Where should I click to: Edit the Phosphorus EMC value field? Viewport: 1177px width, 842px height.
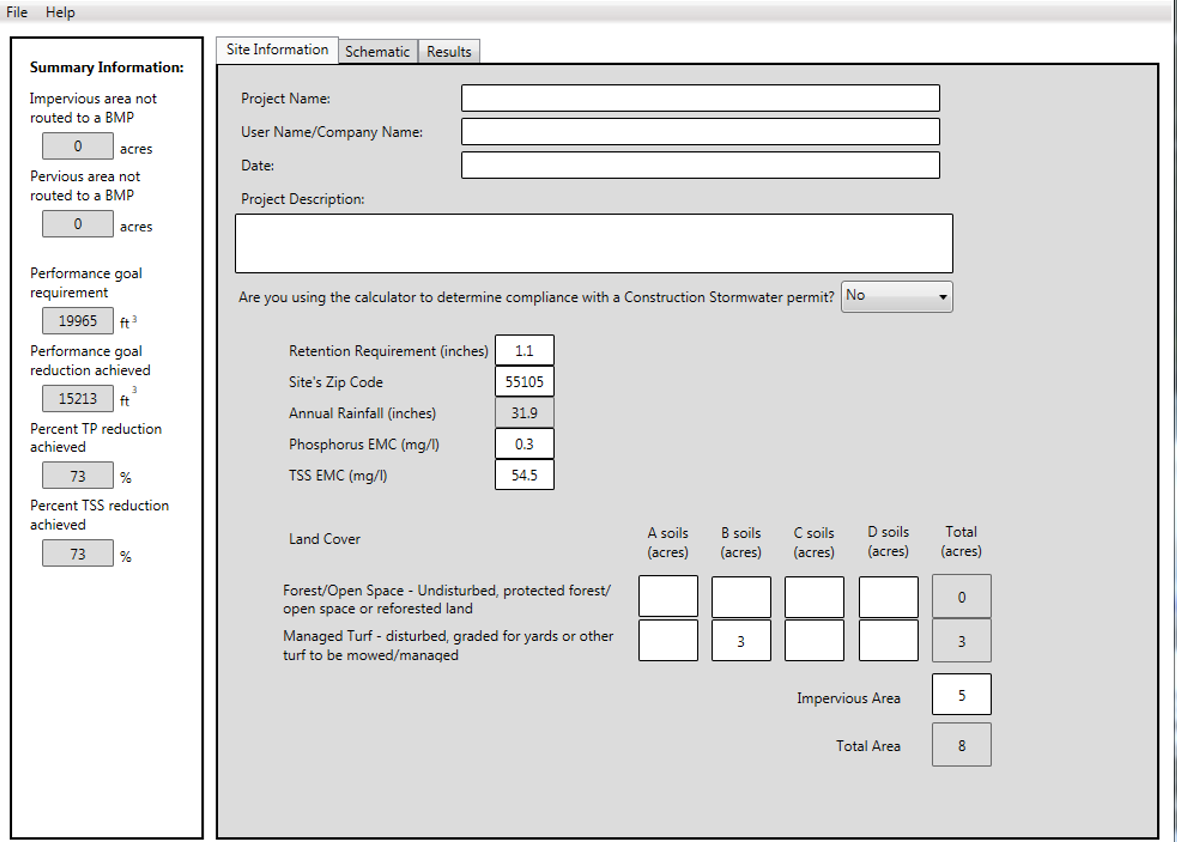(x=524, y=444)
